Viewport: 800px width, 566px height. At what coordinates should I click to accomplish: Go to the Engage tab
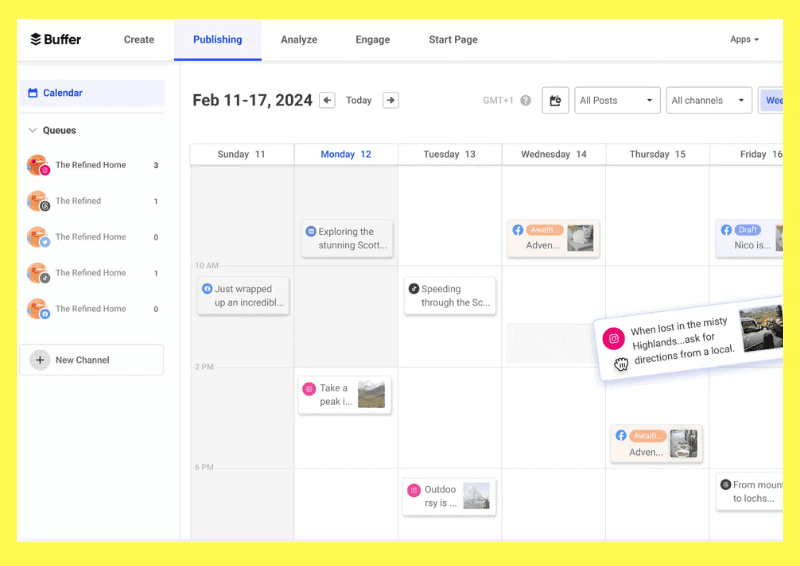point(372,39)
